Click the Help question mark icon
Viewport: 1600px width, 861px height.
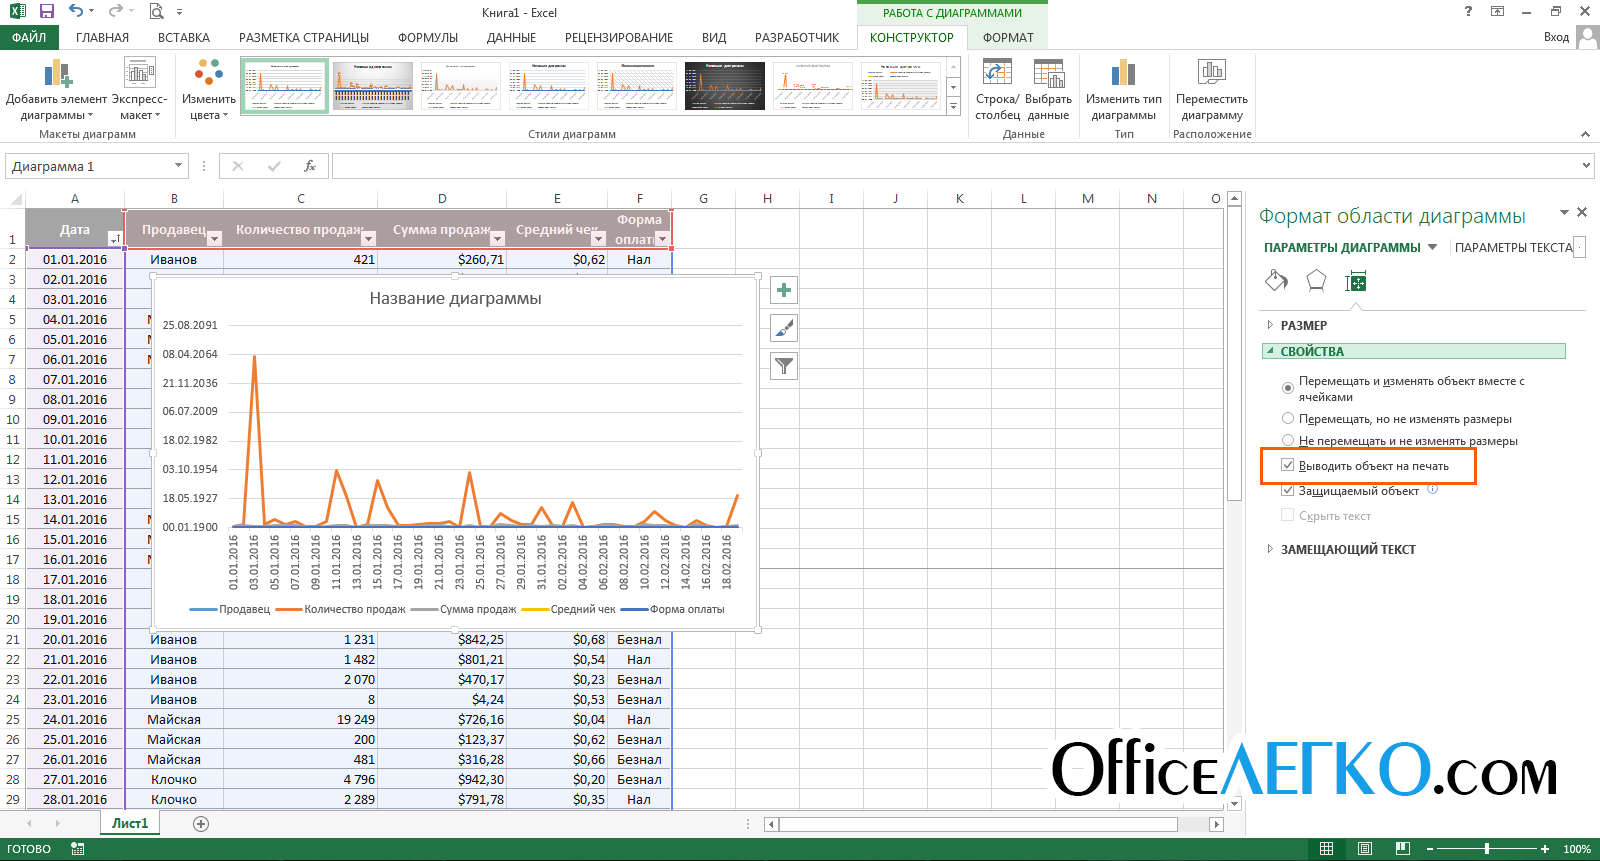[x=1468, y=12]
